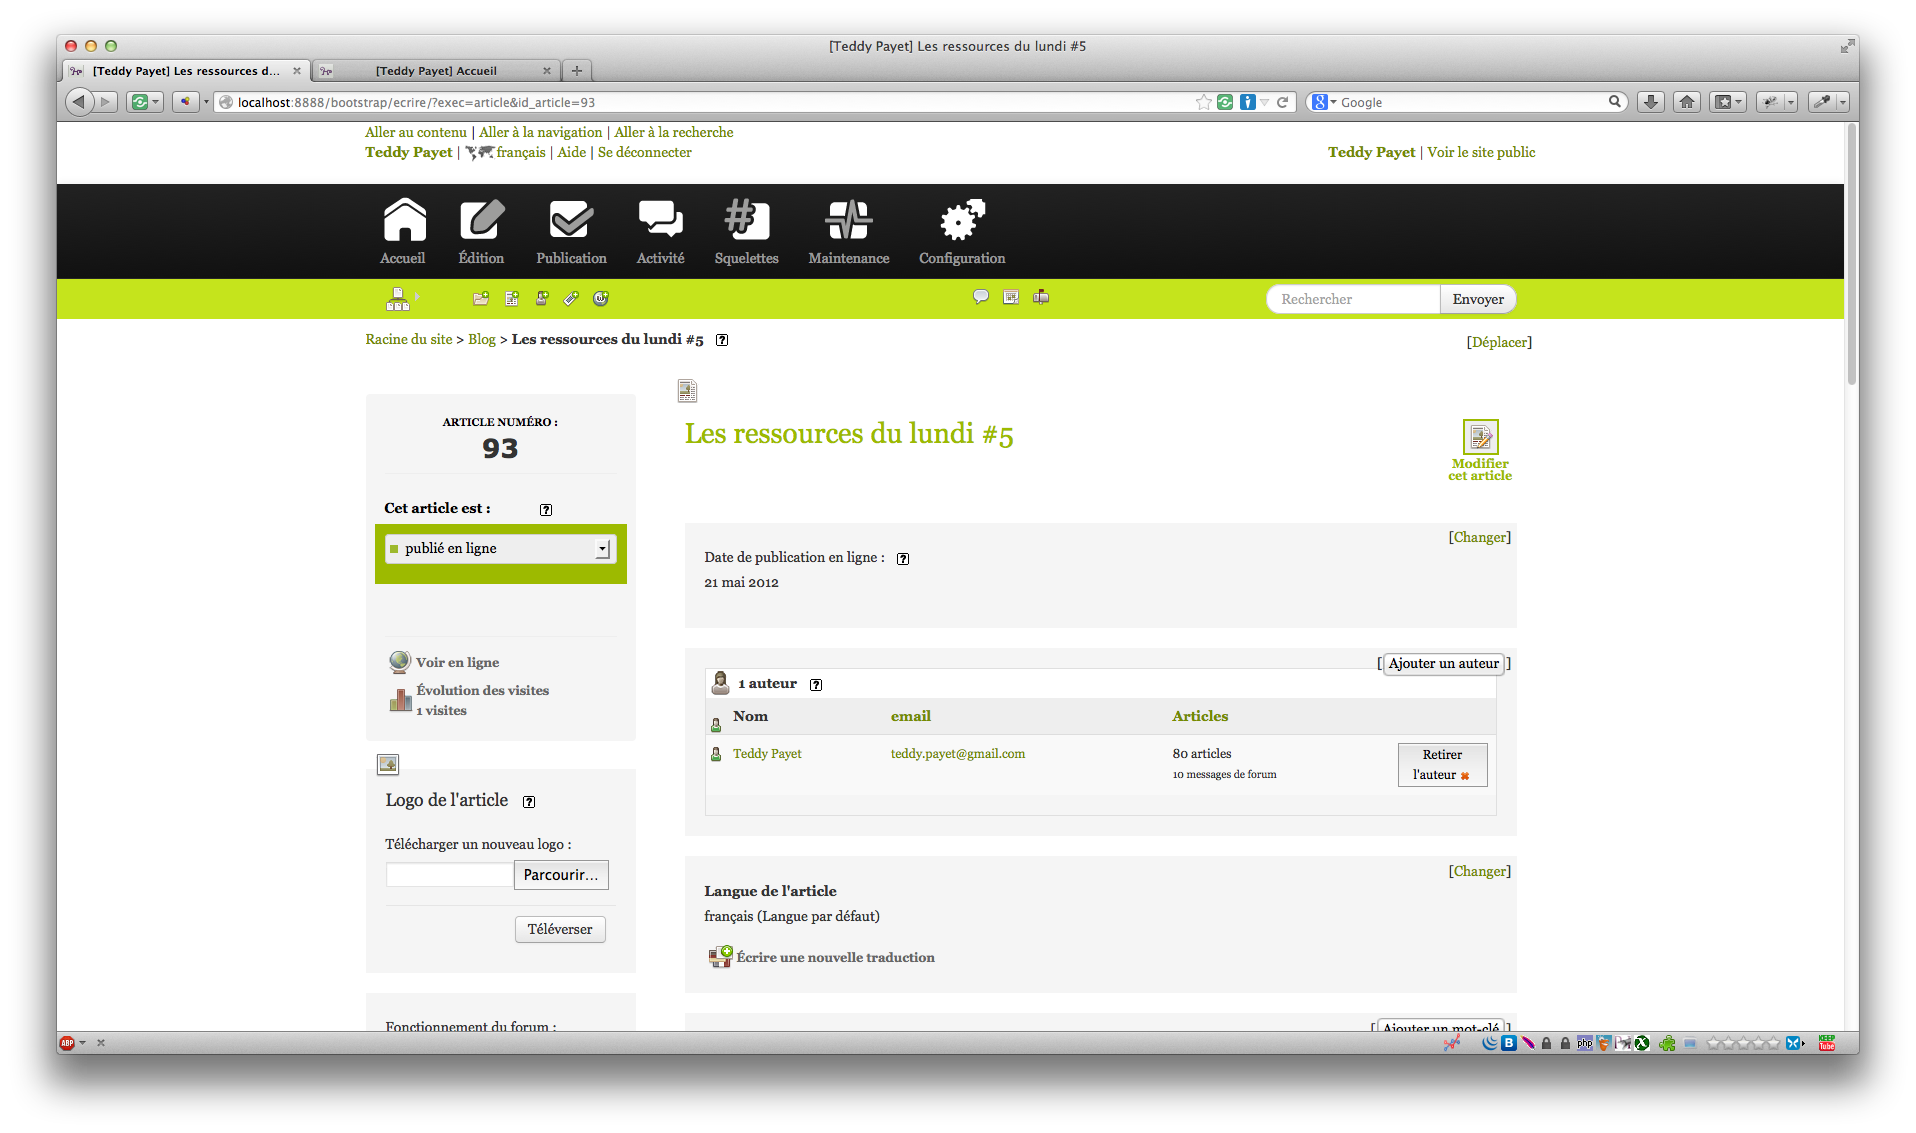Click the new section folder icon
The image size is (1916, 1133).
pyautogui.click(x=481, y=298)
